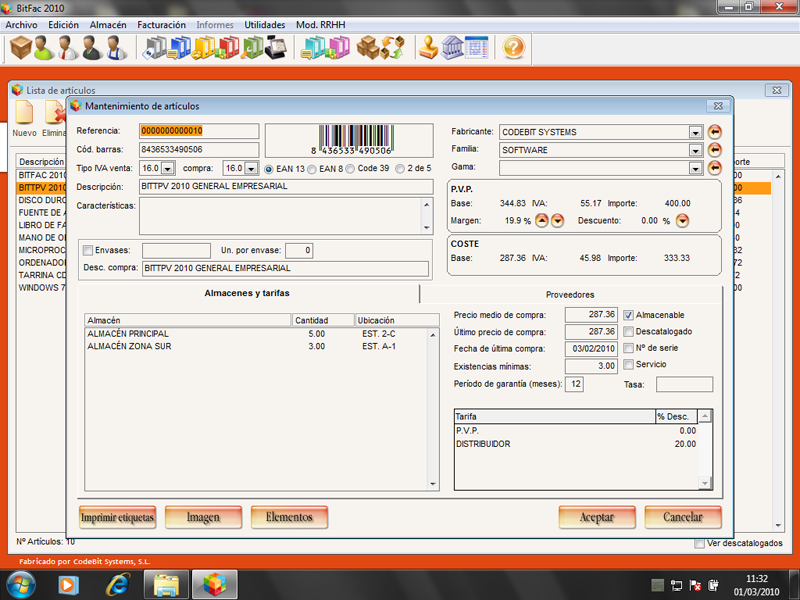Open the pink binders toolbar icon
This screenshot has width=800, height=600.
(x=337, y=48)
